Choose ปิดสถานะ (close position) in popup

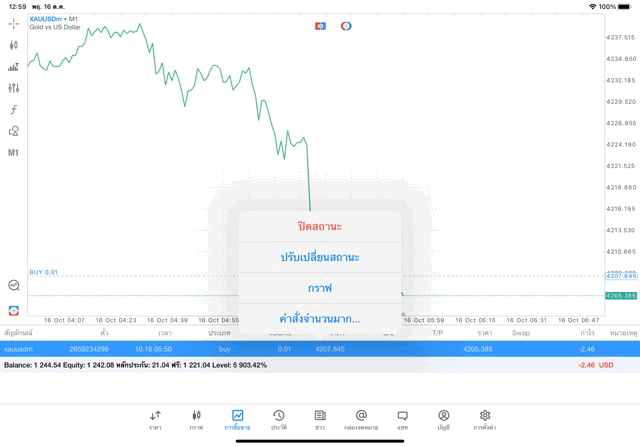click(320, 226)
